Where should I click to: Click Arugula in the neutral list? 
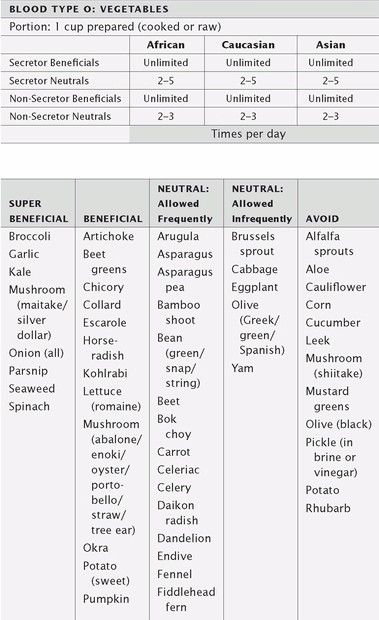pos(178,236)
